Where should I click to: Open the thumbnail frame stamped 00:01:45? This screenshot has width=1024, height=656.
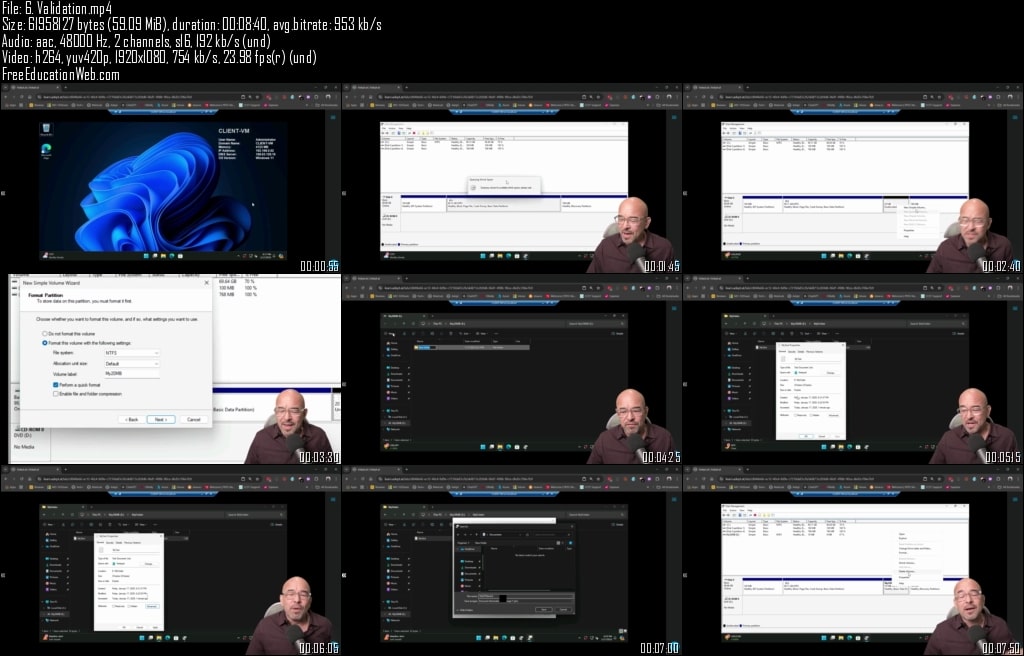click(511, 178)
